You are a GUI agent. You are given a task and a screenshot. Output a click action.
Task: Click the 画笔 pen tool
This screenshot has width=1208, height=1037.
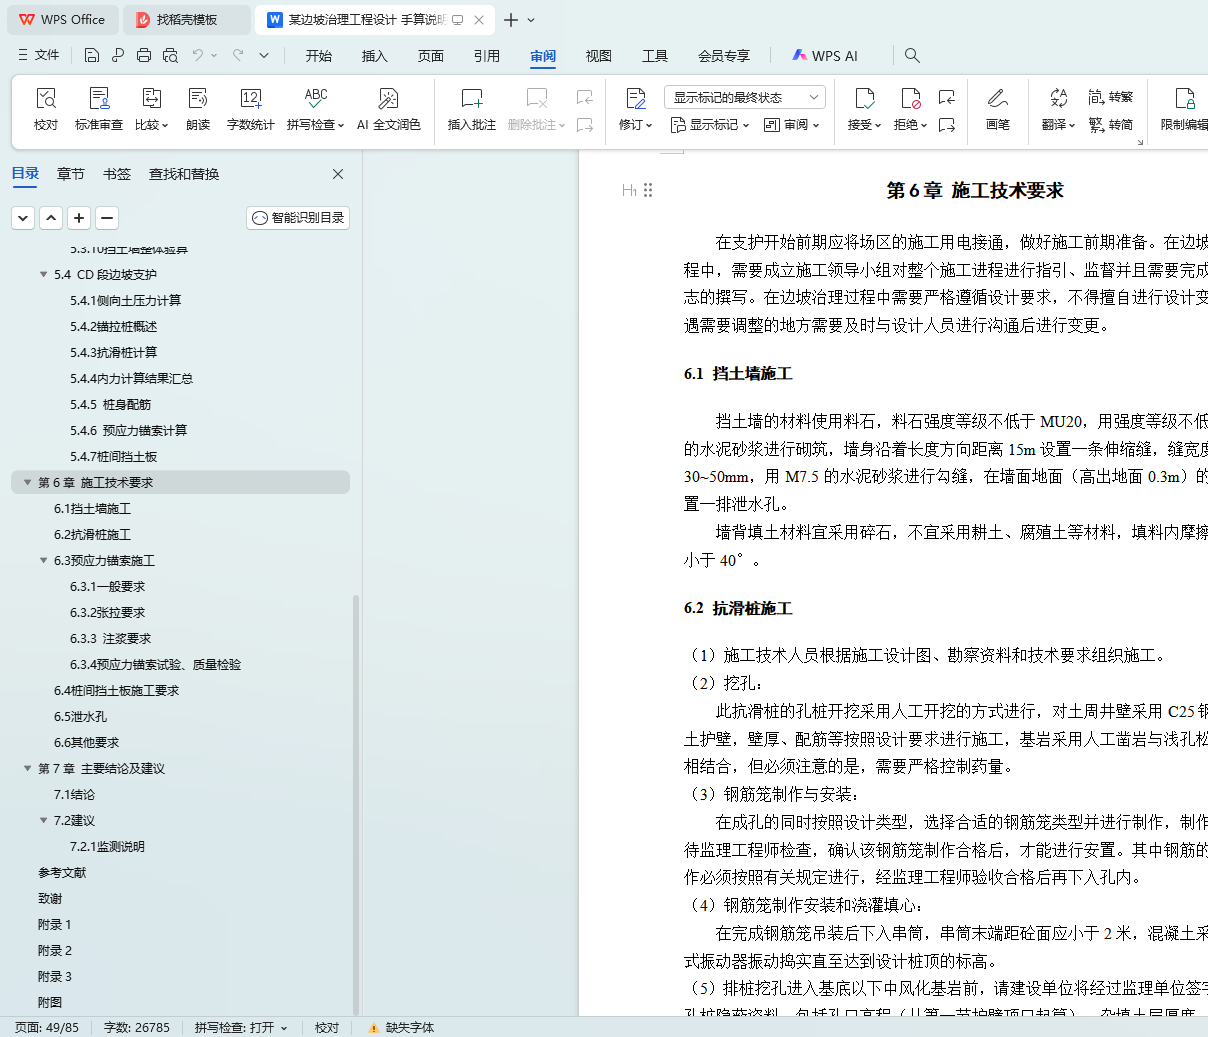(998, 109)
